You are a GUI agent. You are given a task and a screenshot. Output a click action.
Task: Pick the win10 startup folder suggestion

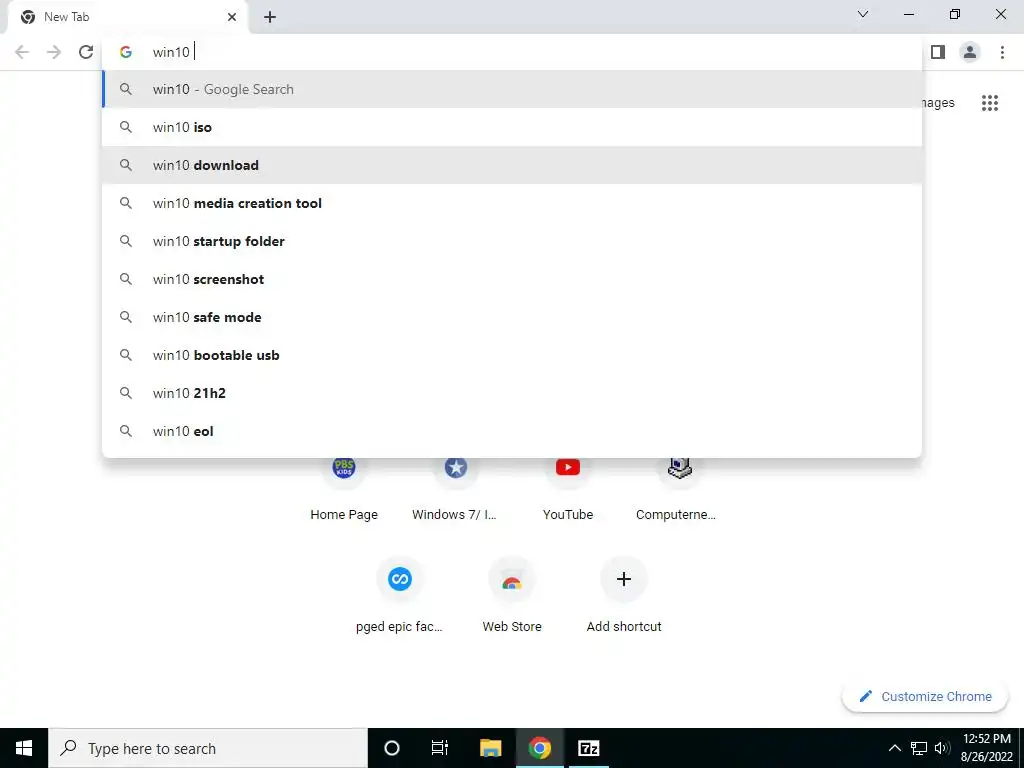[x=512, y=241]
